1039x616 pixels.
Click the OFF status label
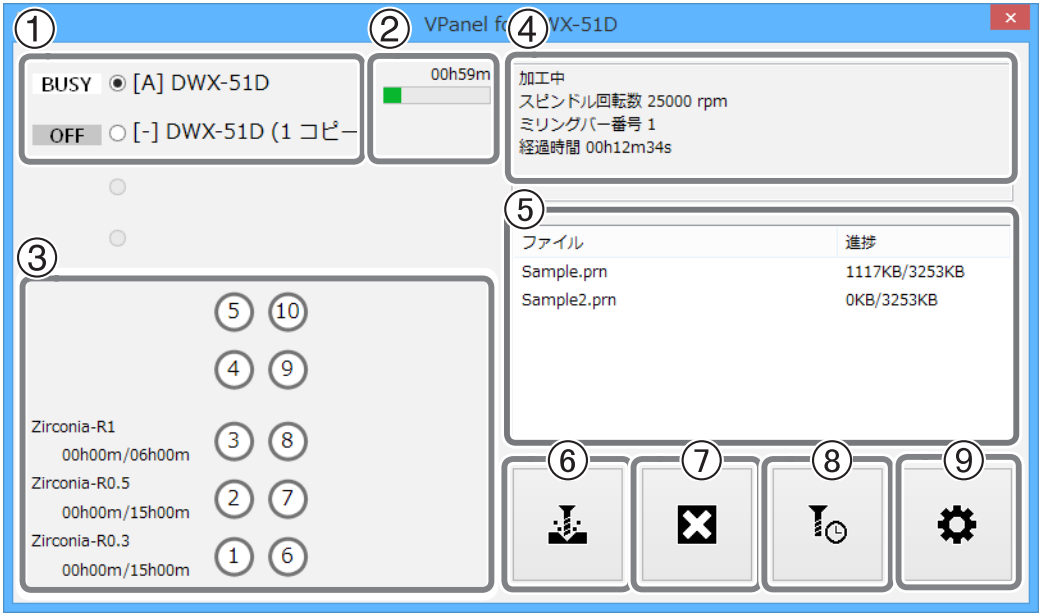66,135
